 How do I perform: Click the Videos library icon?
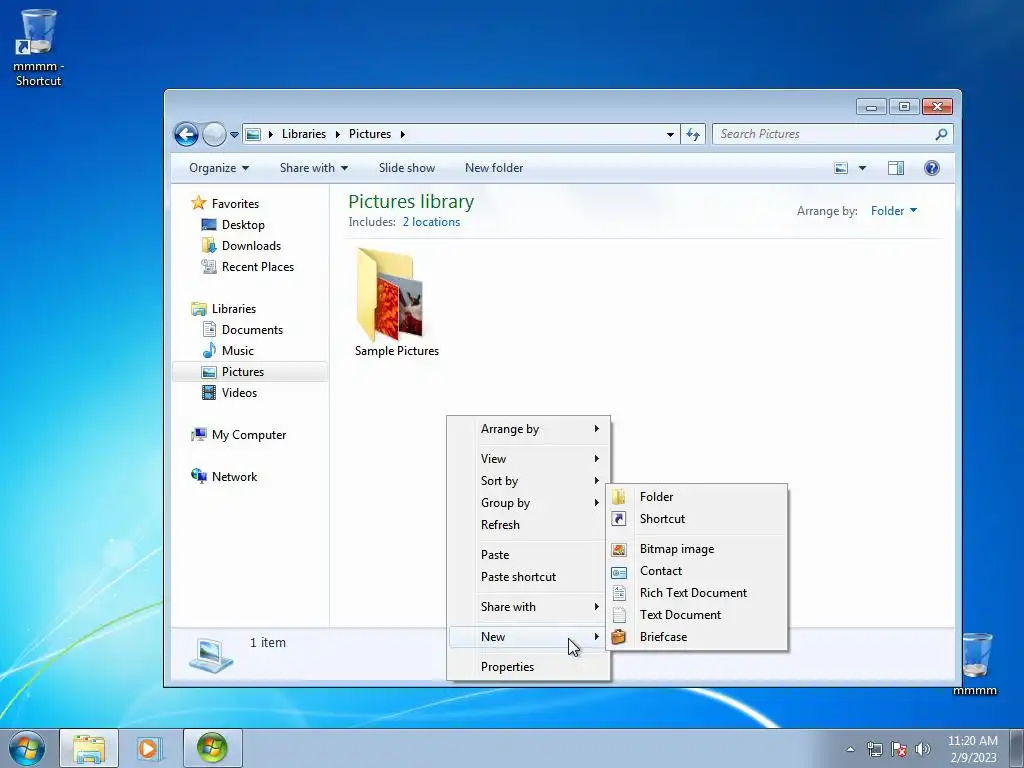pos(209,392)
